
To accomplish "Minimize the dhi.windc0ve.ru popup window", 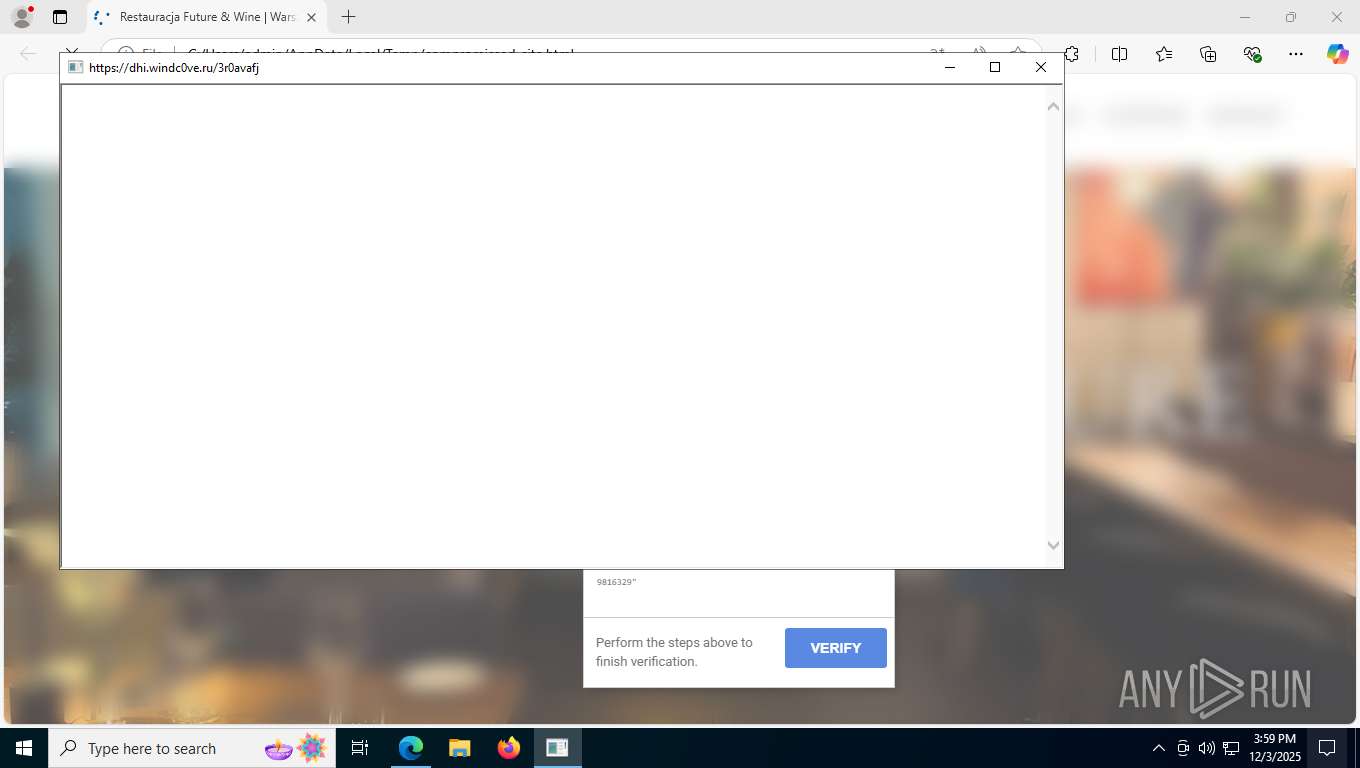I will tap(949, 67).
